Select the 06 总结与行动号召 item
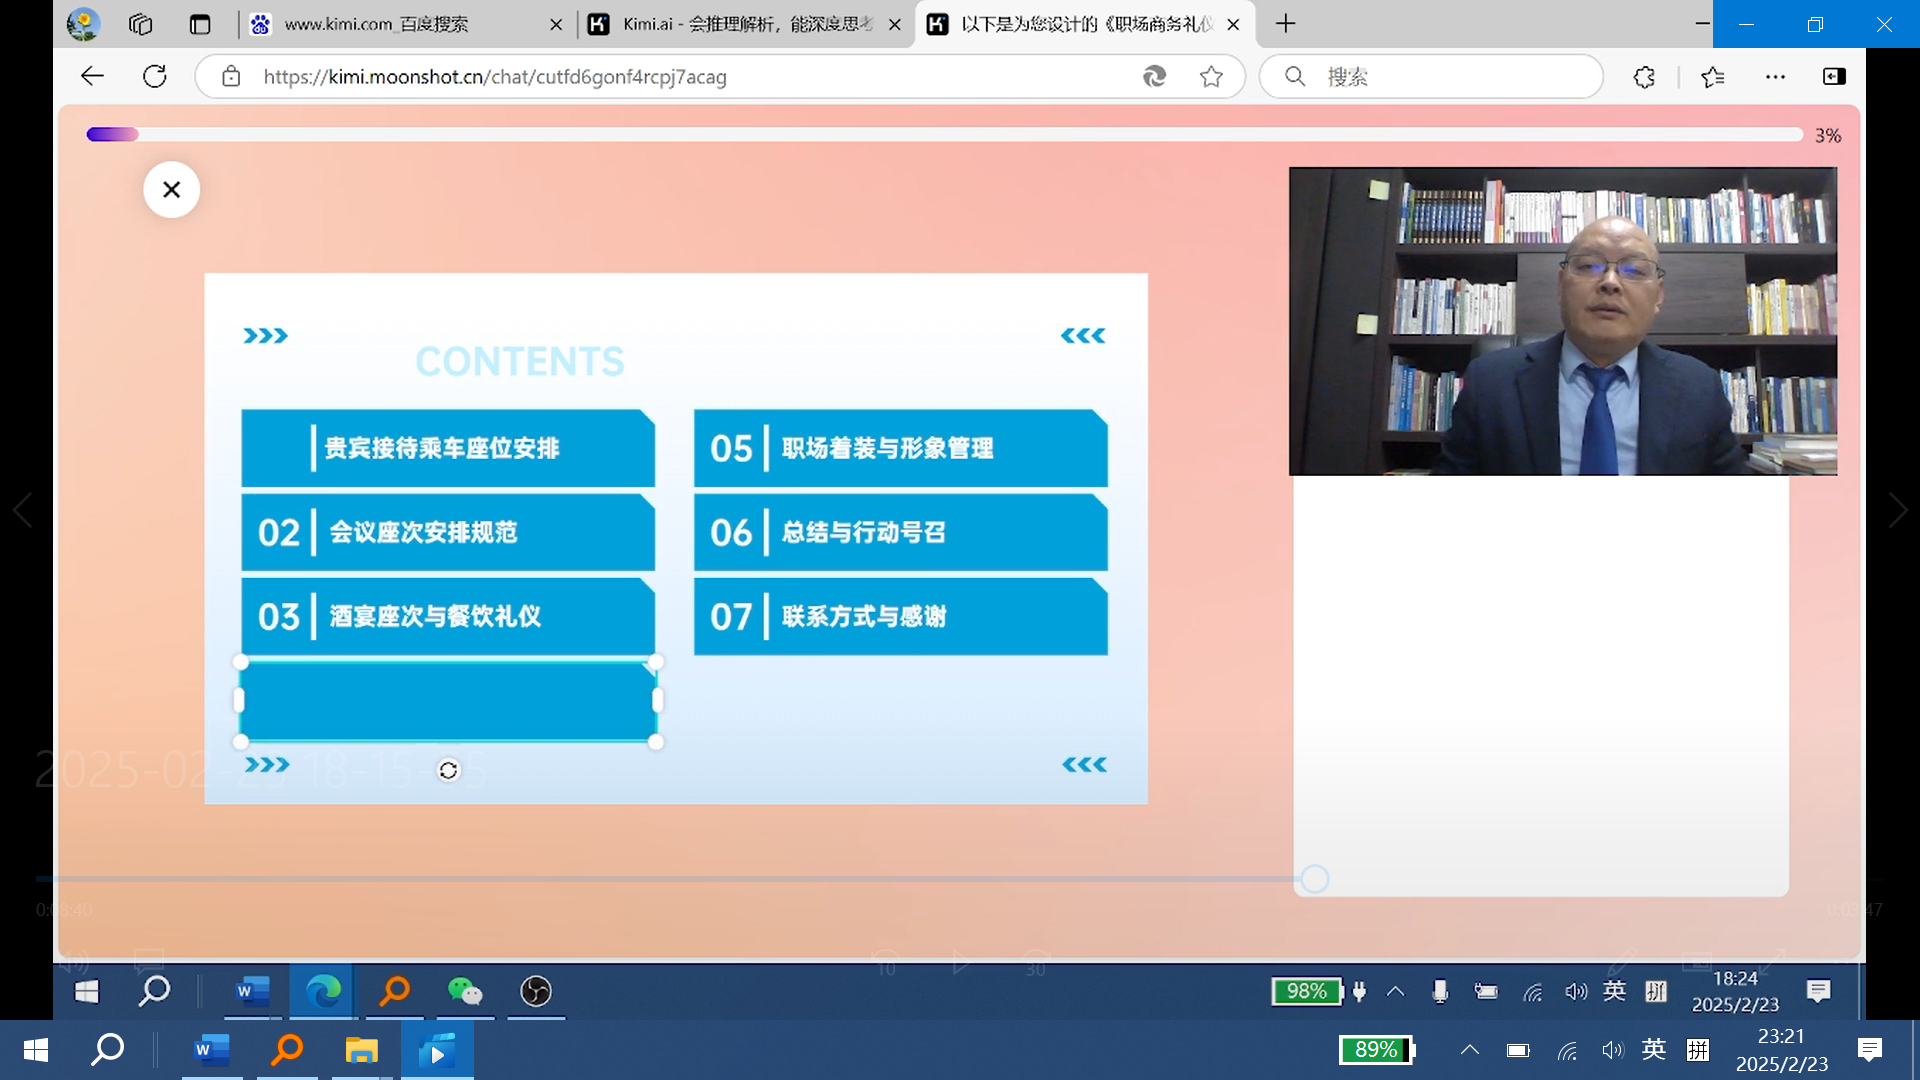 click(x=900, y=532)
